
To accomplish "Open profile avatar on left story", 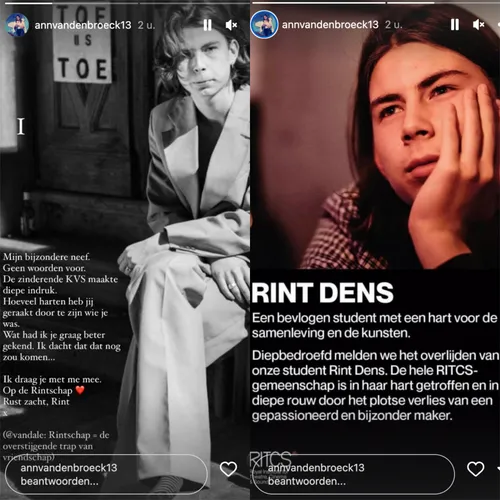I will tap(17, 25).
